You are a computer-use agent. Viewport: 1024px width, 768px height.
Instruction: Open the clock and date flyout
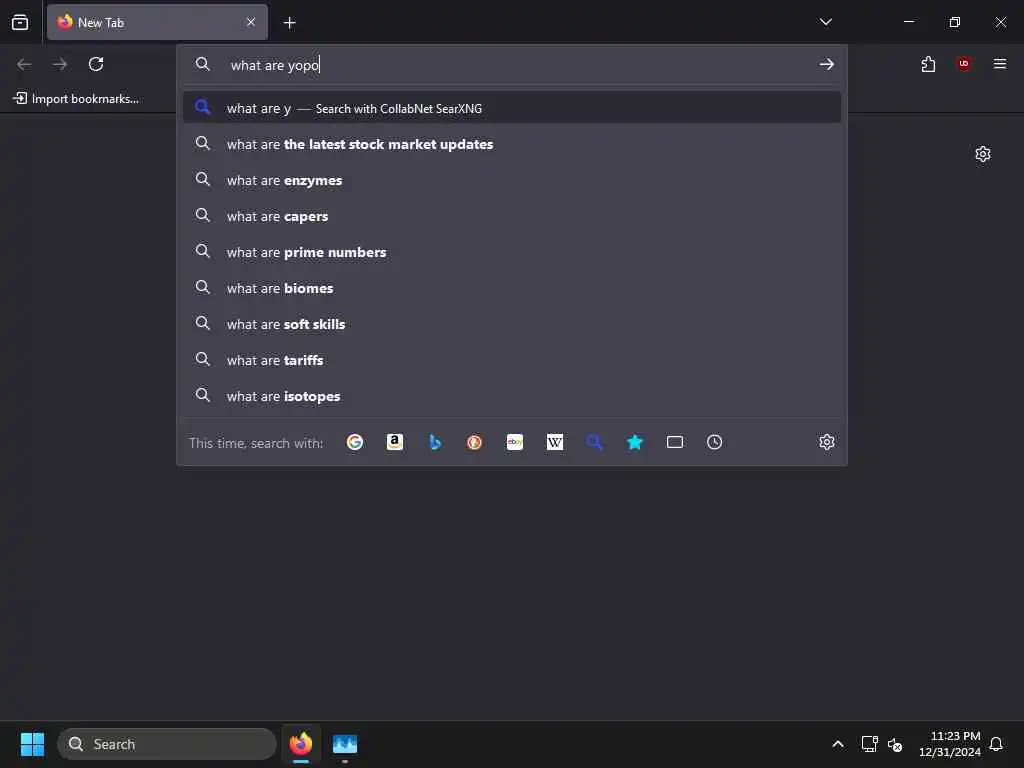(950, 744)
